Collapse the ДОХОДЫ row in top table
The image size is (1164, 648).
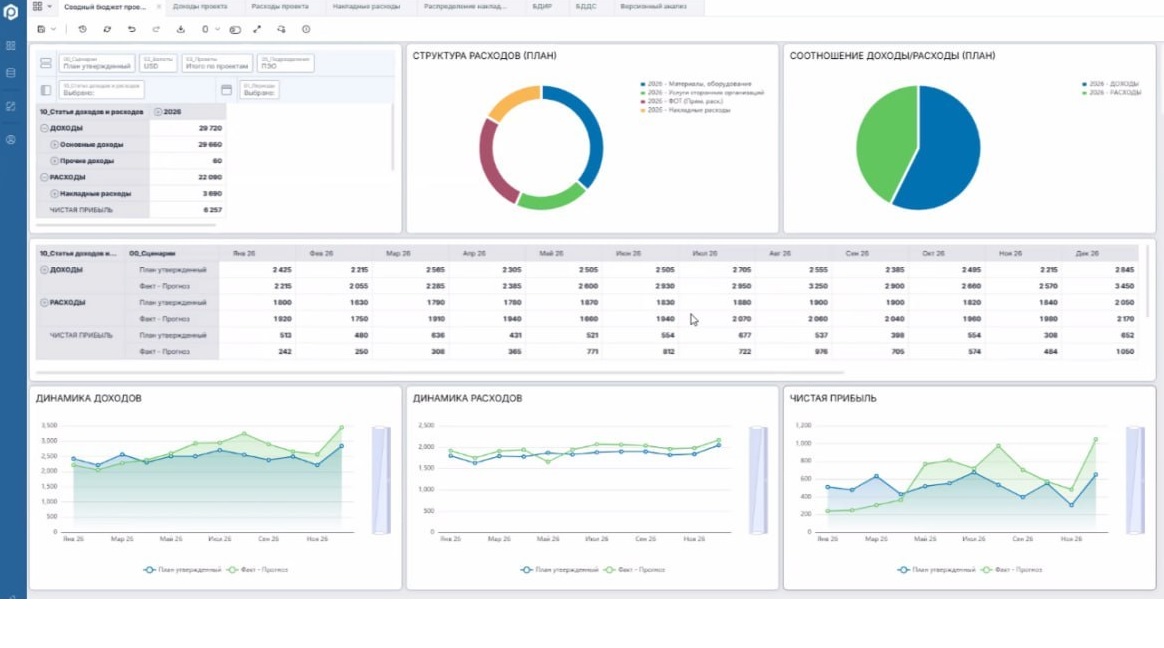point(44,128)
